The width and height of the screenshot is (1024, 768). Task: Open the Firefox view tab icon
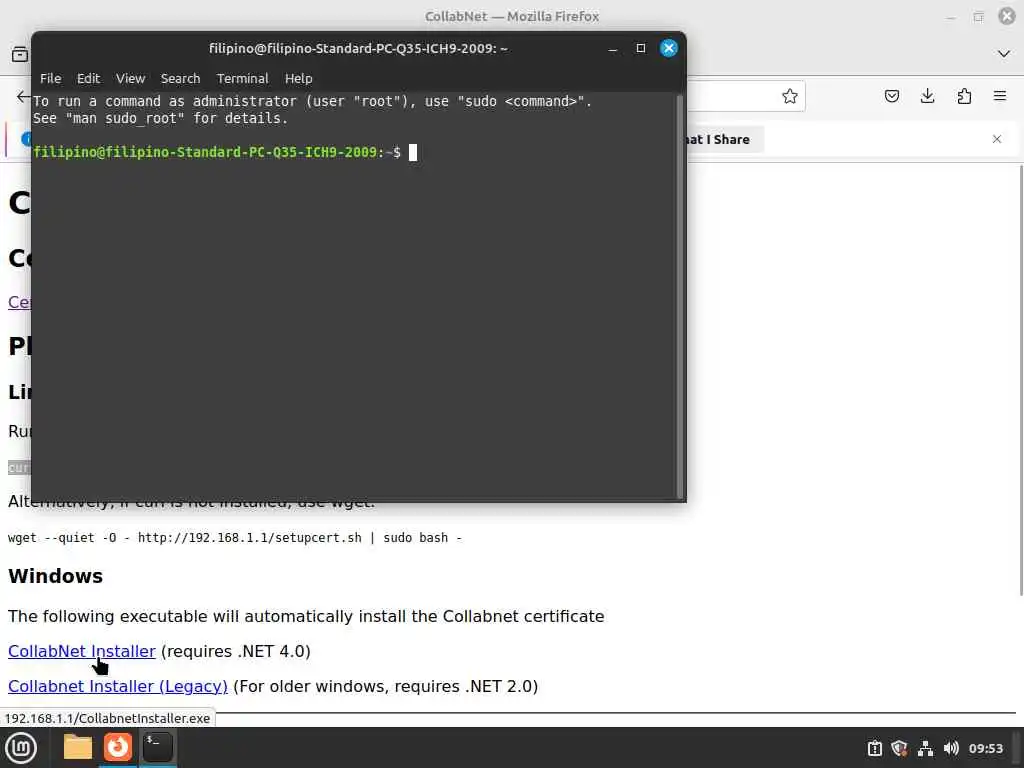pyautogui.click(x=20, y=54)
